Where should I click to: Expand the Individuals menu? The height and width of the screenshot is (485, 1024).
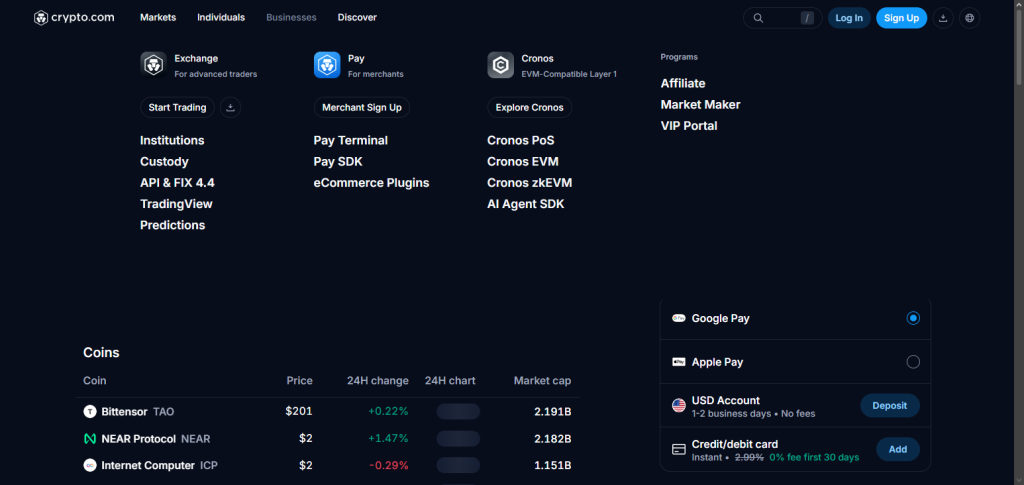(221, 18)
